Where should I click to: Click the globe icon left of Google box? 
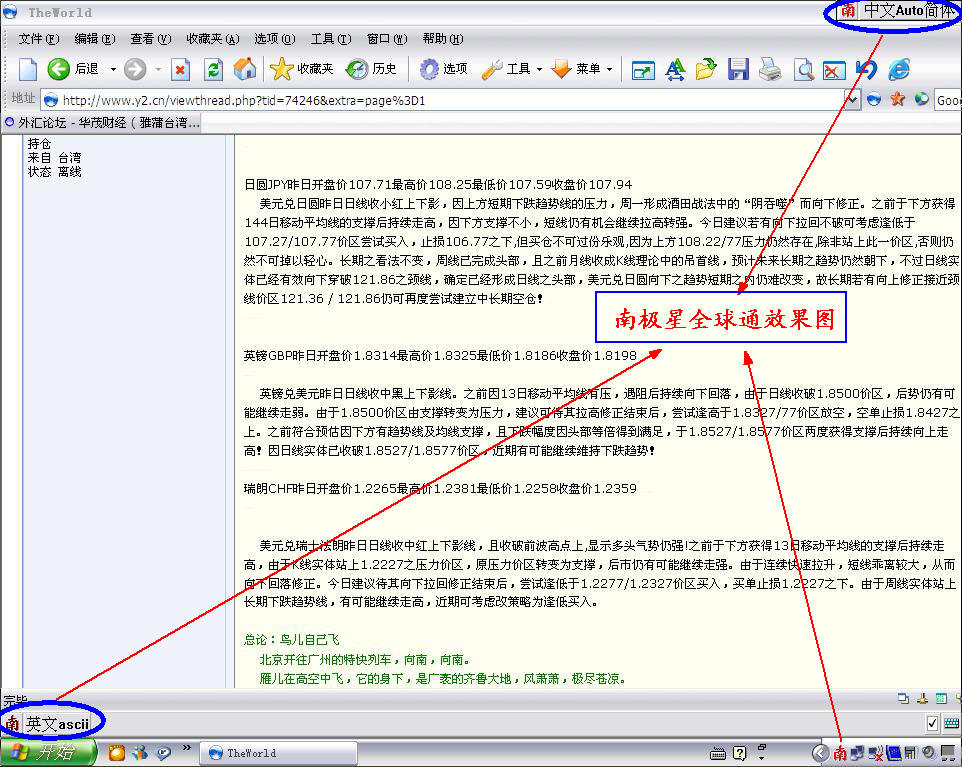pos(921,99)
